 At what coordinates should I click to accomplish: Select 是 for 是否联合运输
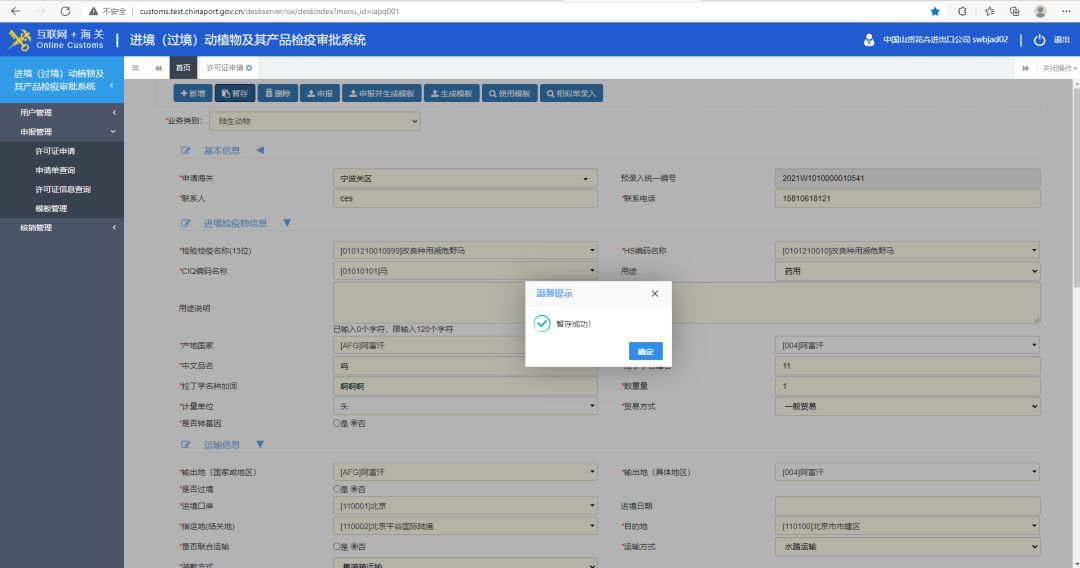tap(337, 547)
